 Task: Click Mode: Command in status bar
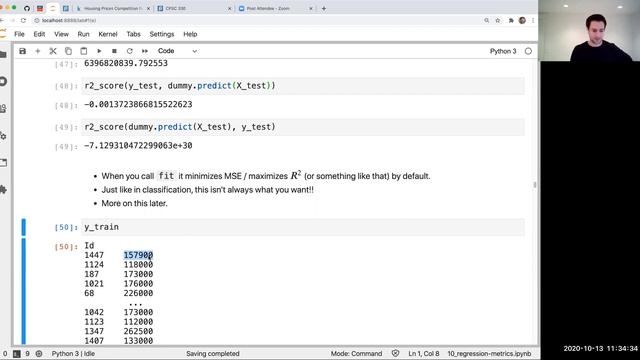pos(356,353)
